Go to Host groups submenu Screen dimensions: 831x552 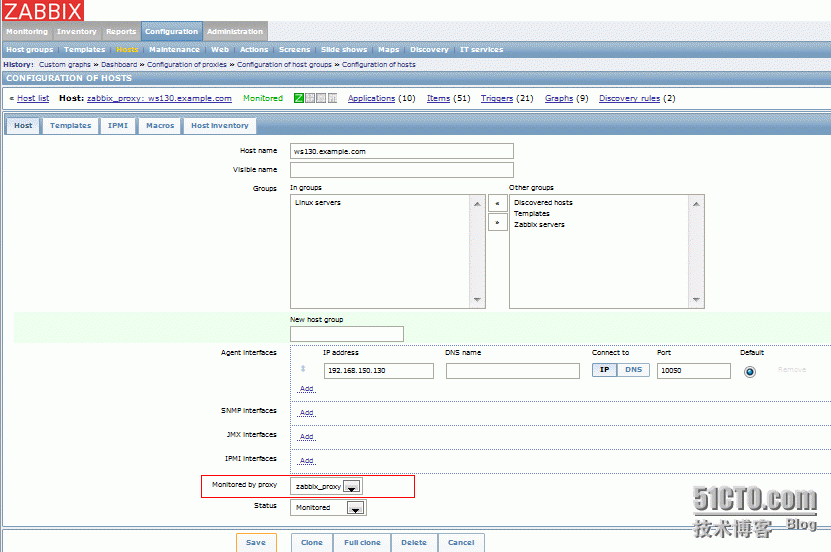point(30,49)
